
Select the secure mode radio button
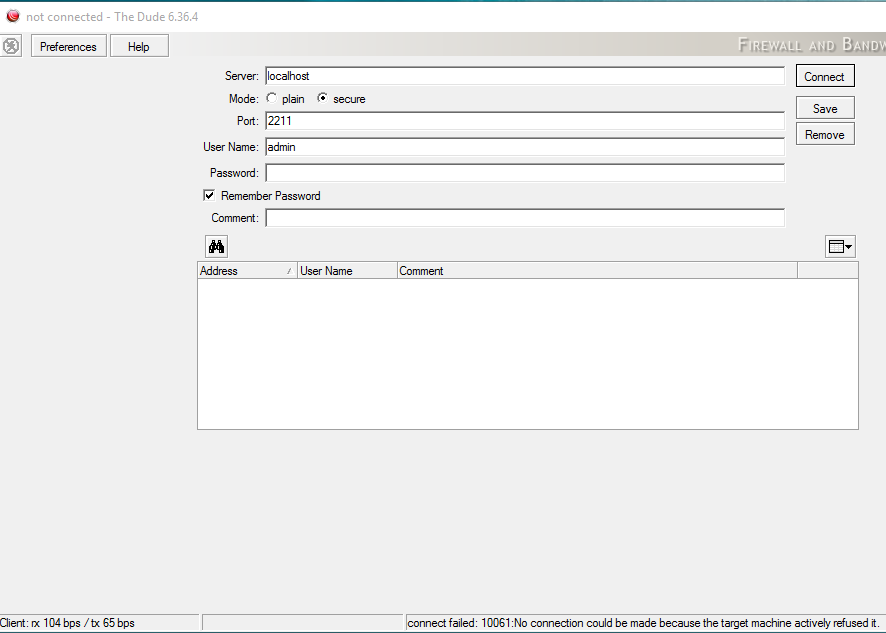pos(322,98)
